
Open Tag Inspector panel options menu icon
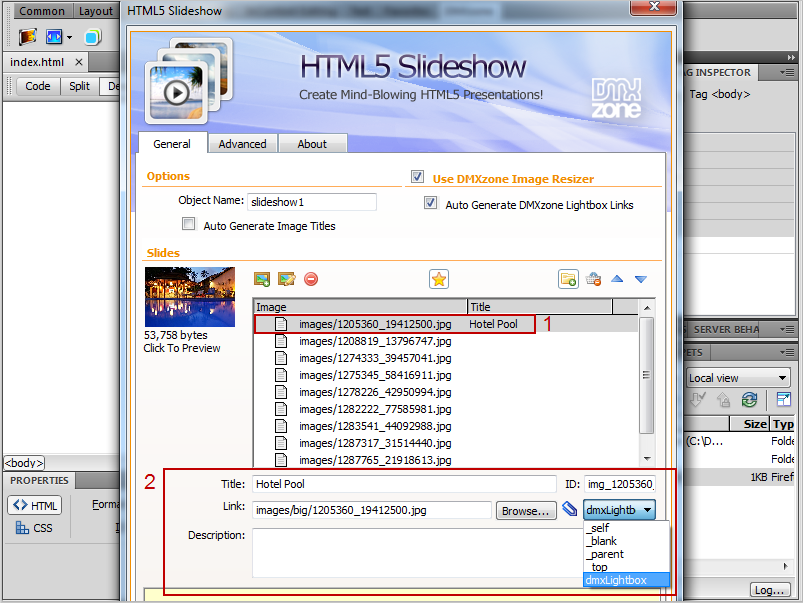point(787,73)
